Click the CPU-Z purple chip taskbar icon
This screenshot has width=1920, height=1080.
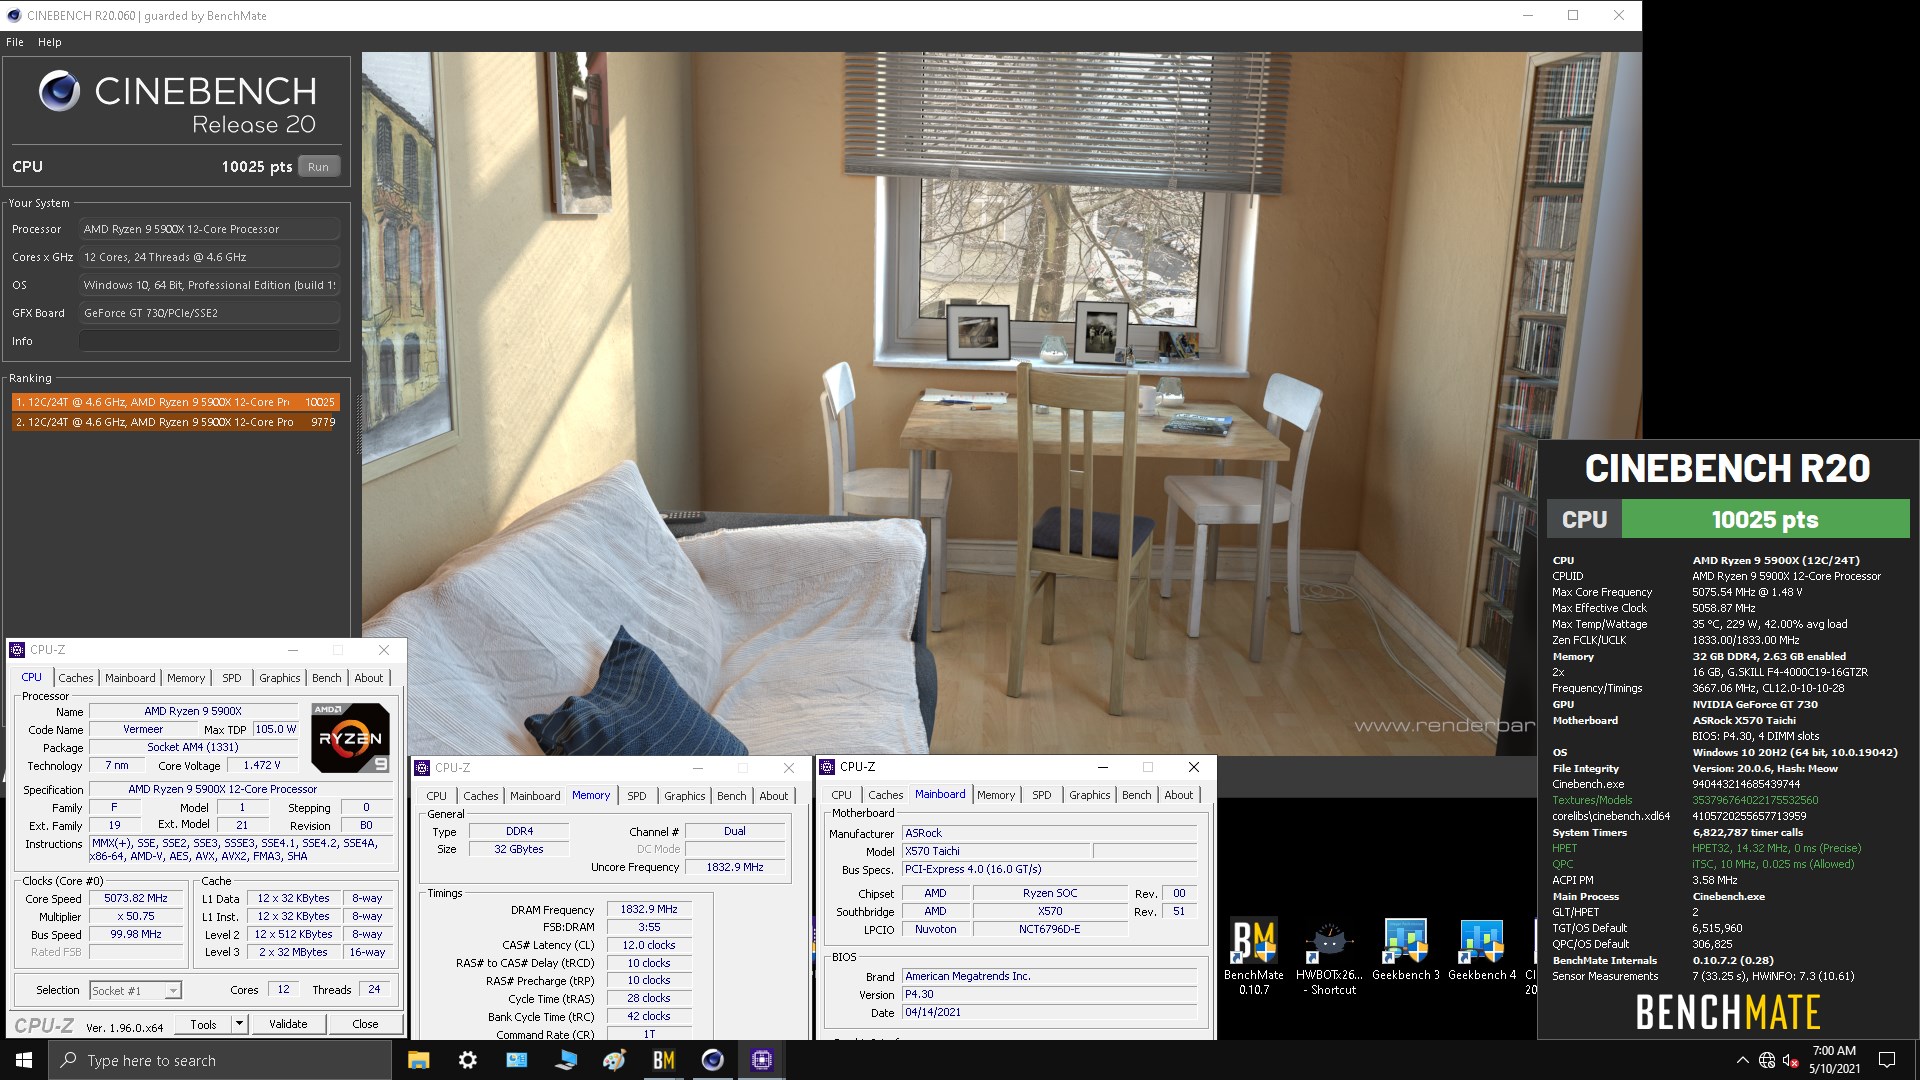tap(762, 1060)
